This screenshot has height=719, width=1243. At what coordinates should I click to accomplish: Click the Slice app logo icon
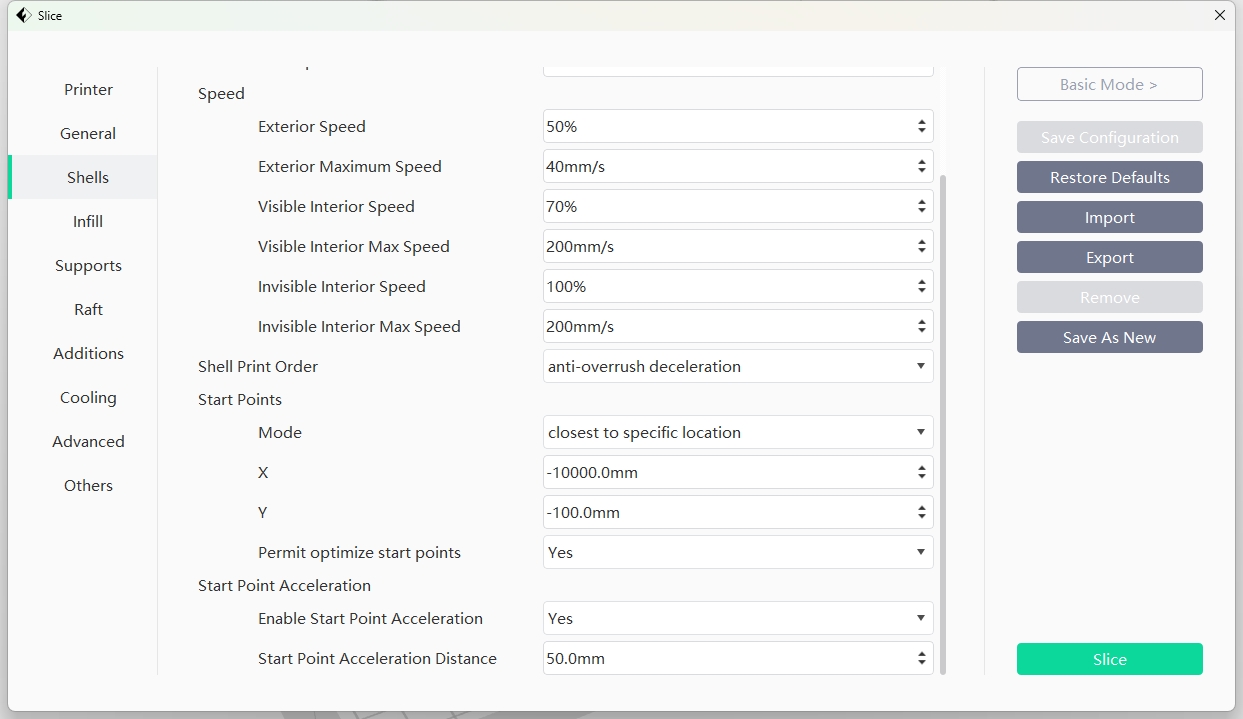(x=23, y=15)
